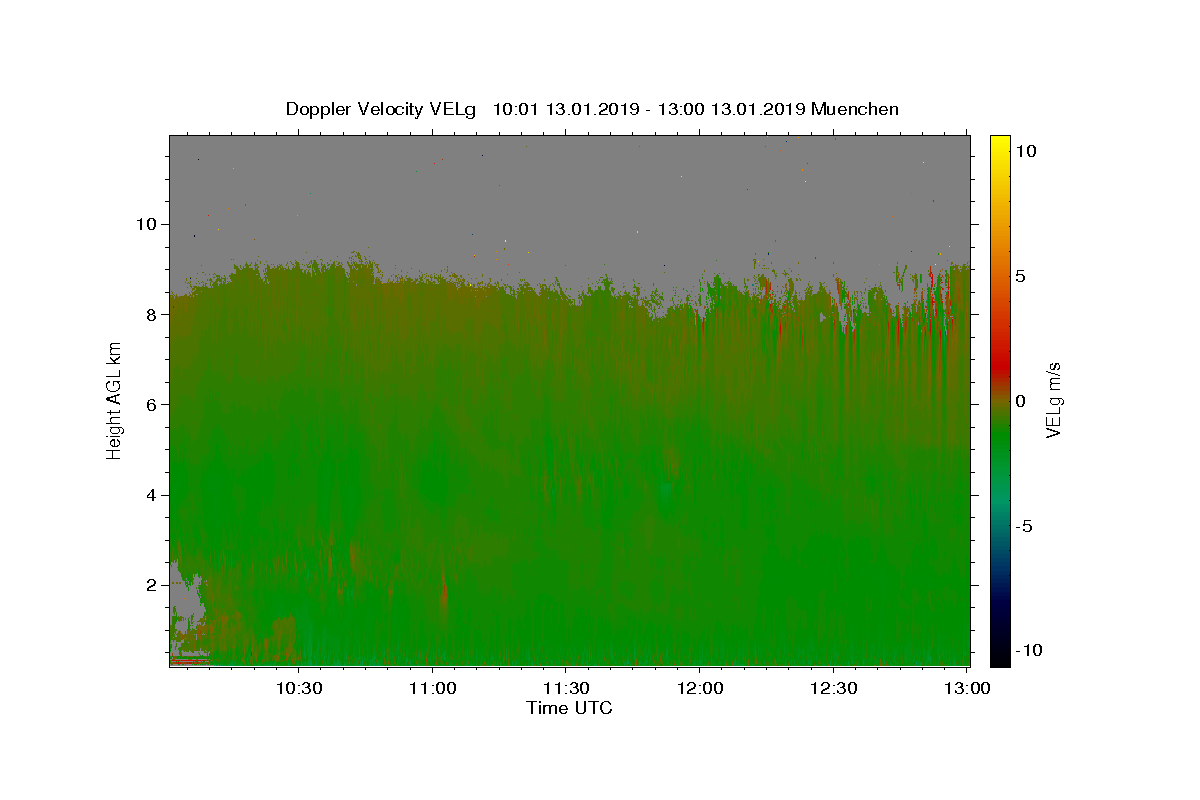This screenshot has height=800, width=1200.
Task: Click the end timestamp "13:00 13.01.2019"
Action: 729,109
